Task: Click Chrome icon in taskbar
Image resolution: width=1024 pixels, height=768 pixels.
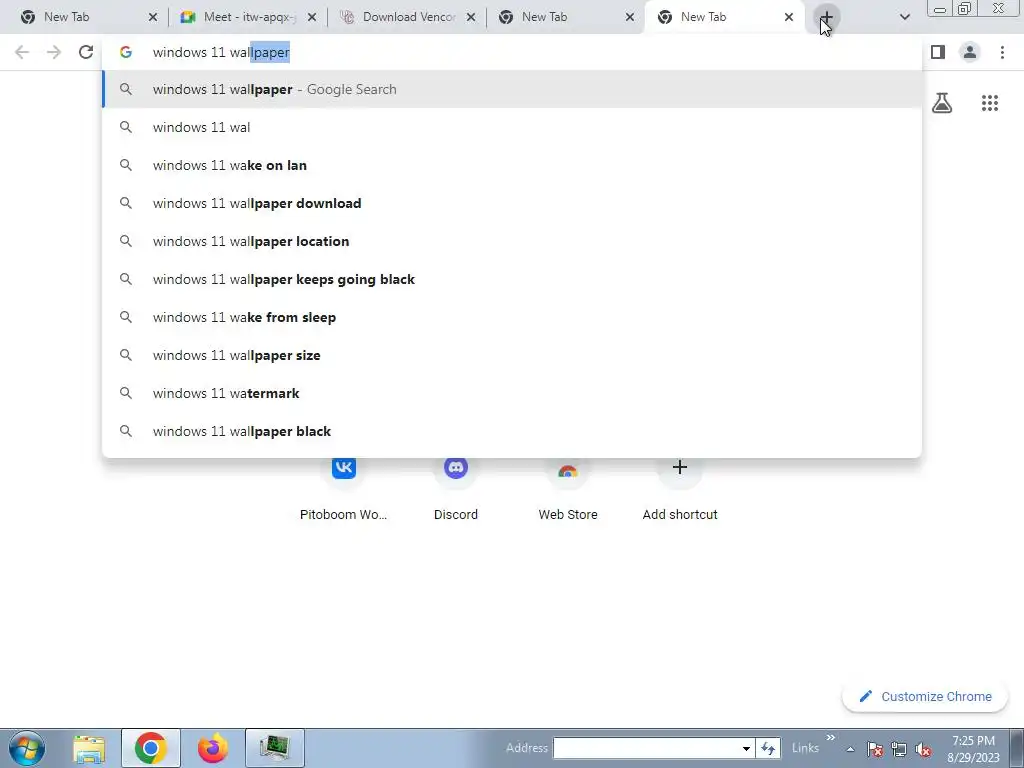Action: [150, 748]
